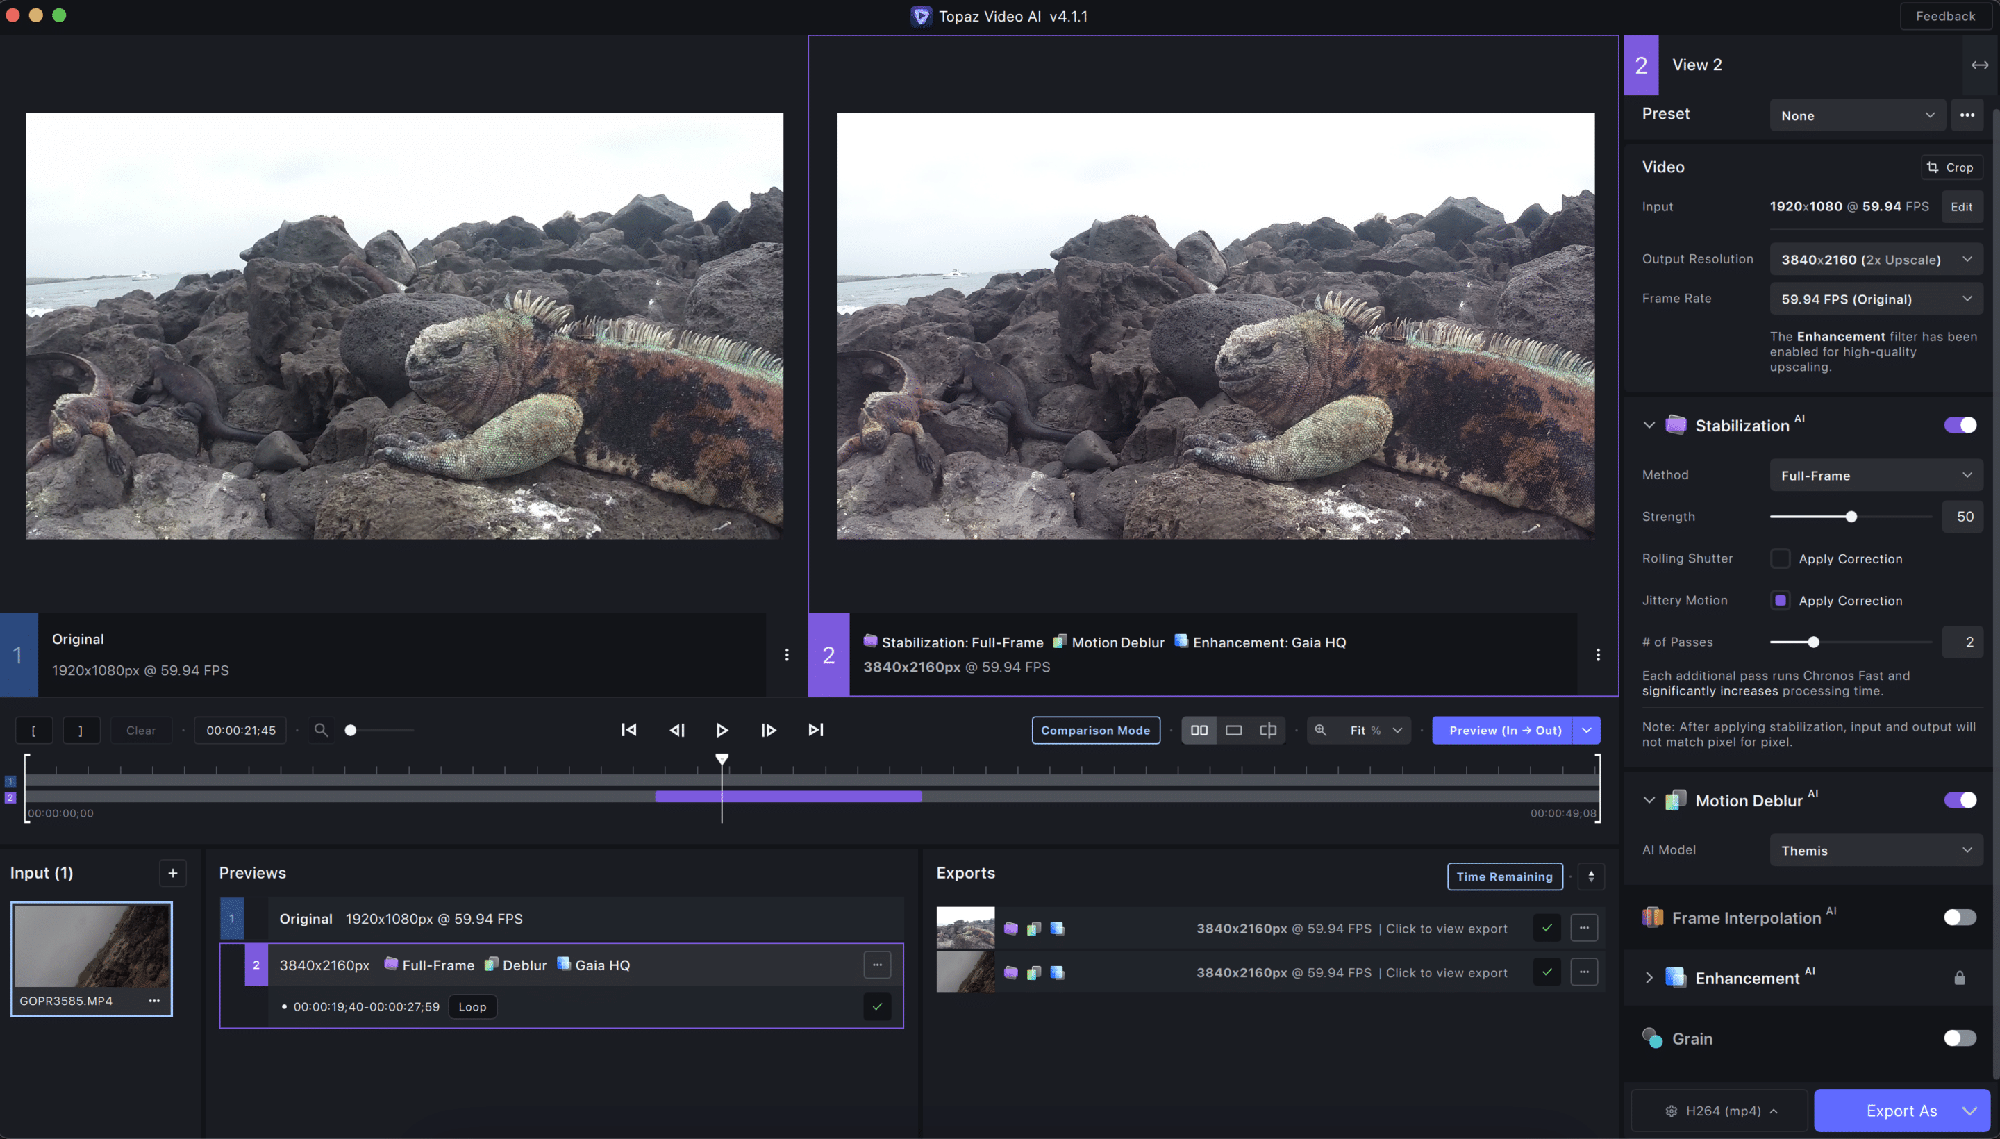2000x1139 pixels.
Task: Click the Edit input button
Action: (x=1962, y=207)
